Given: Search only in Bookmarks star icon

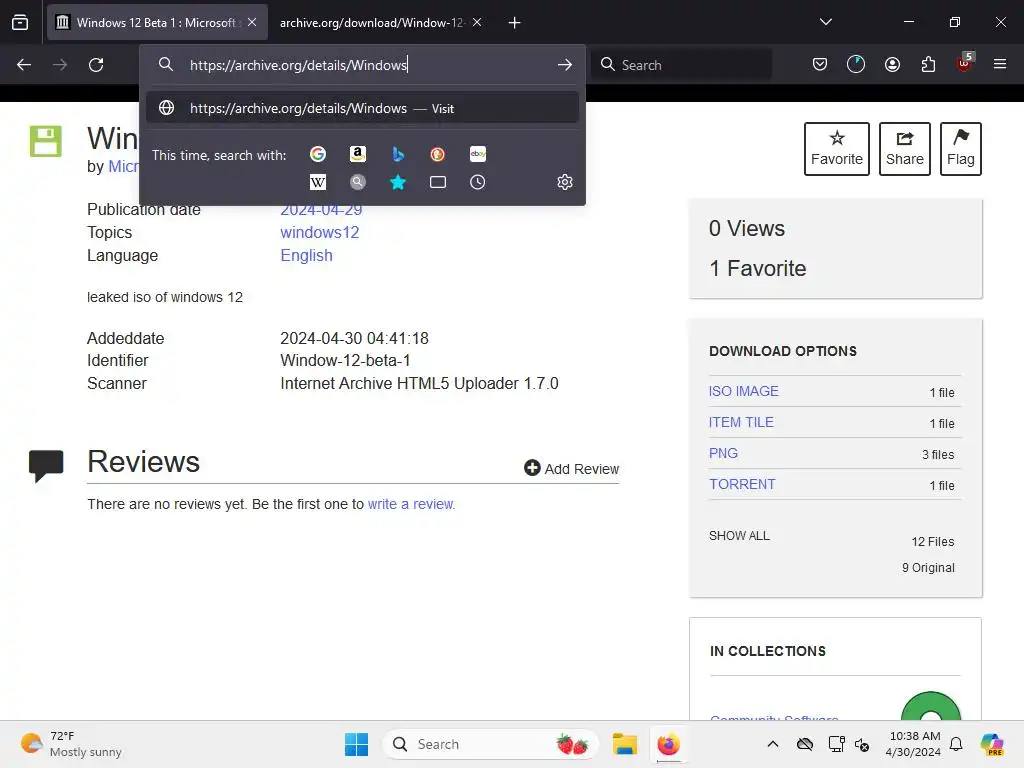Looking at the screenshot, I should tap(398, 182).
